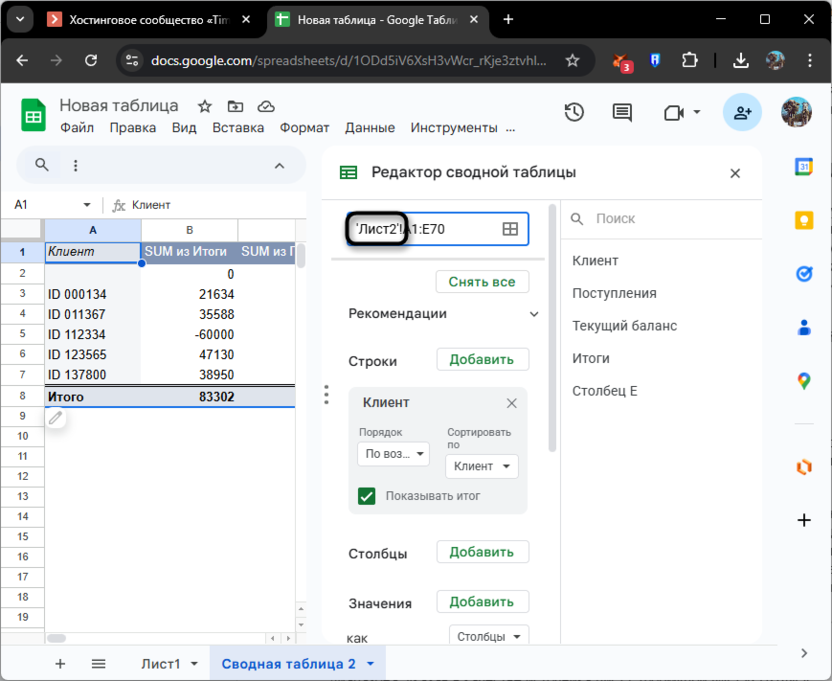Click the share people icon button
This screenshot has width=832, height=681.
point(742,113)
